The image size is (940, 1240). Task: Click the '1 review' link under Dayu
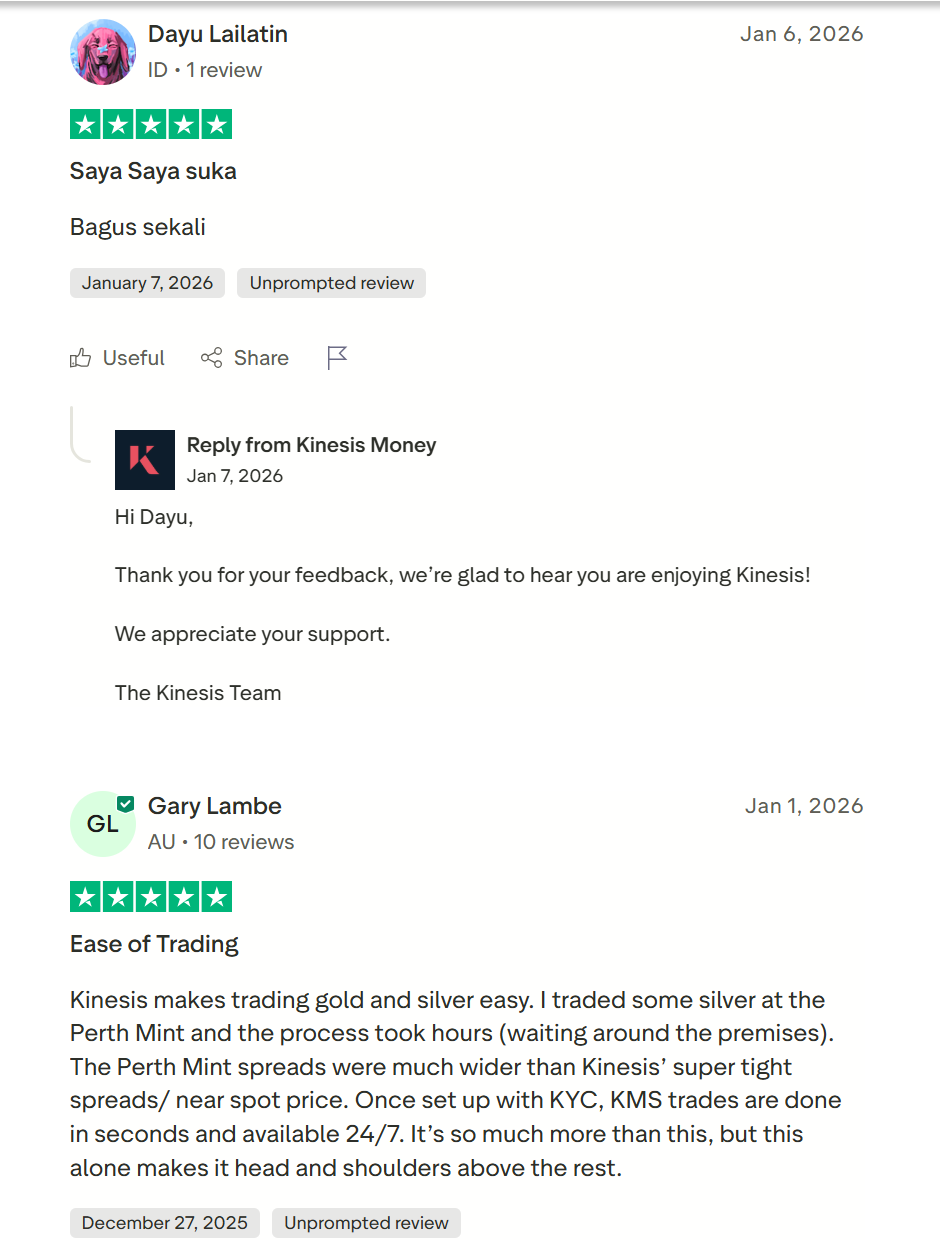(226, 70)
